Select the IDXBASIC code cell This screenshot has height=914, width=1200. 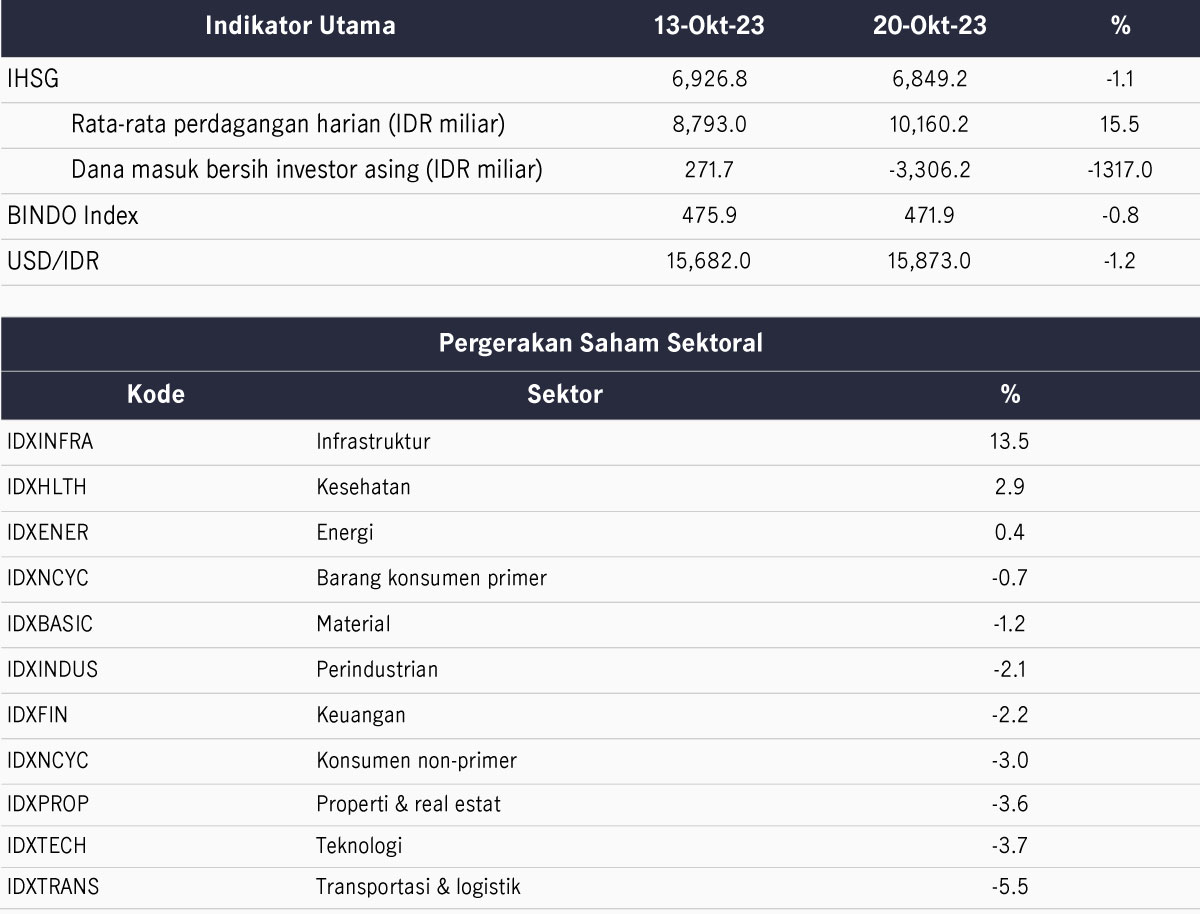[49, 624]
